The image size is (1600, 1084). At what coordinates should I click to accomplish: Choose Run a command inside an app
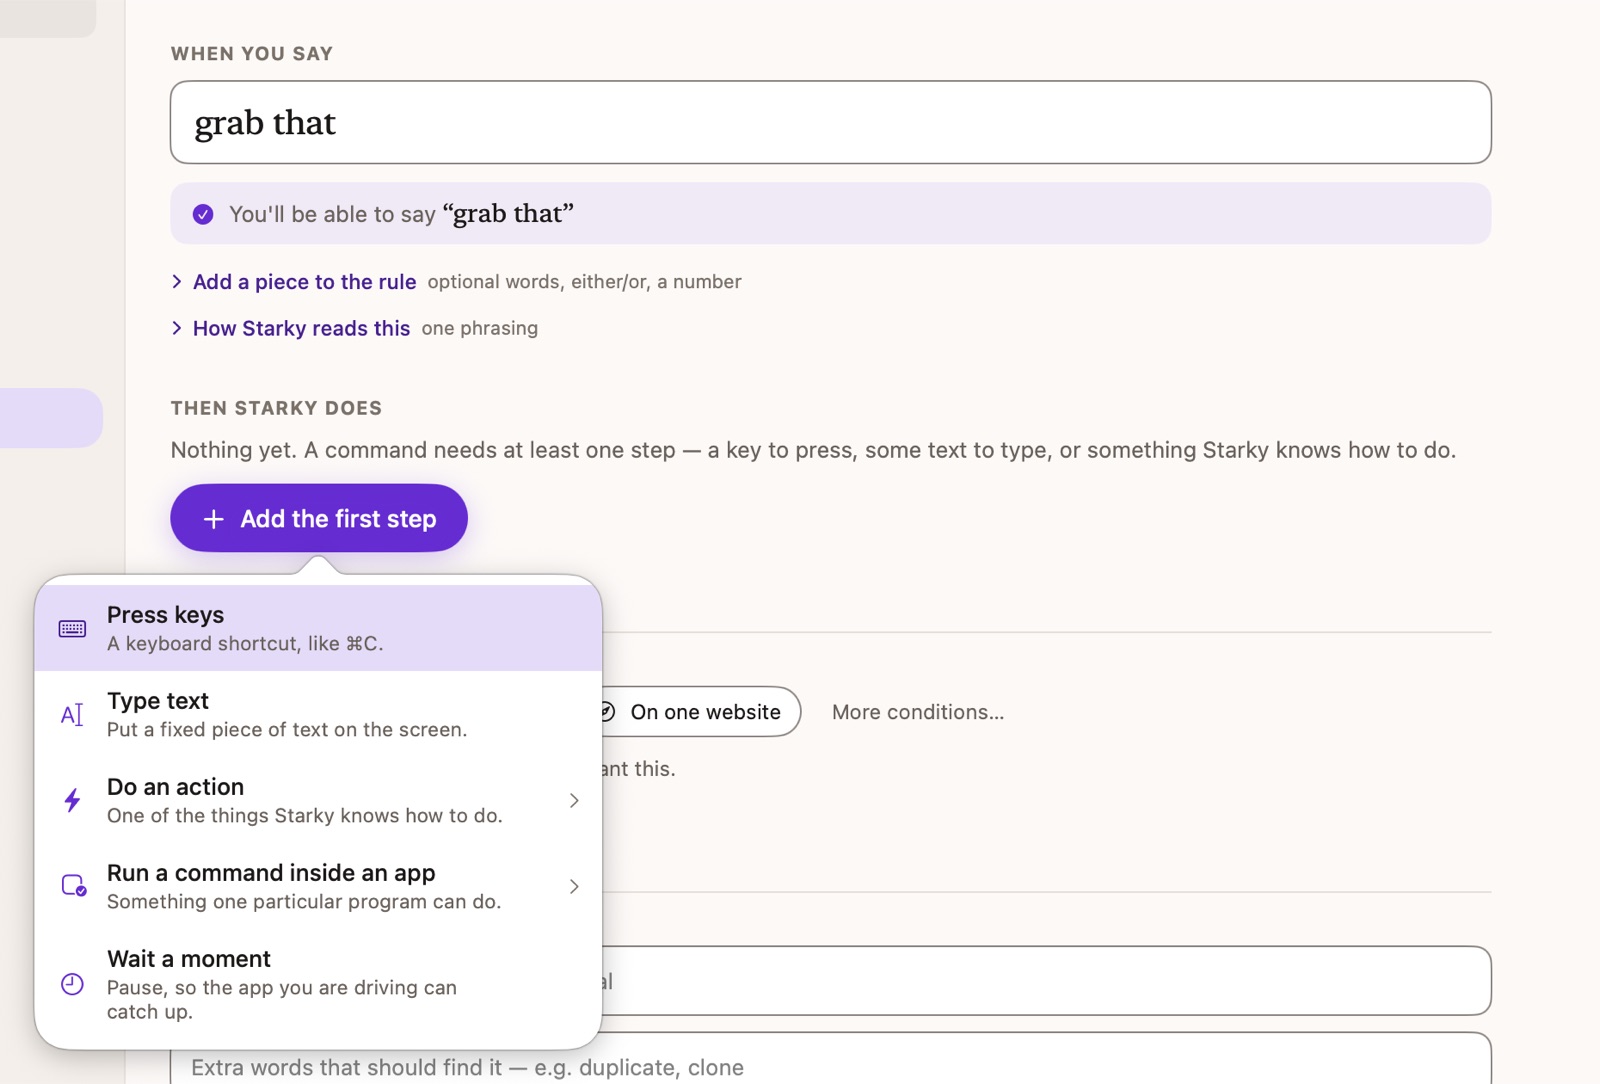318,886
